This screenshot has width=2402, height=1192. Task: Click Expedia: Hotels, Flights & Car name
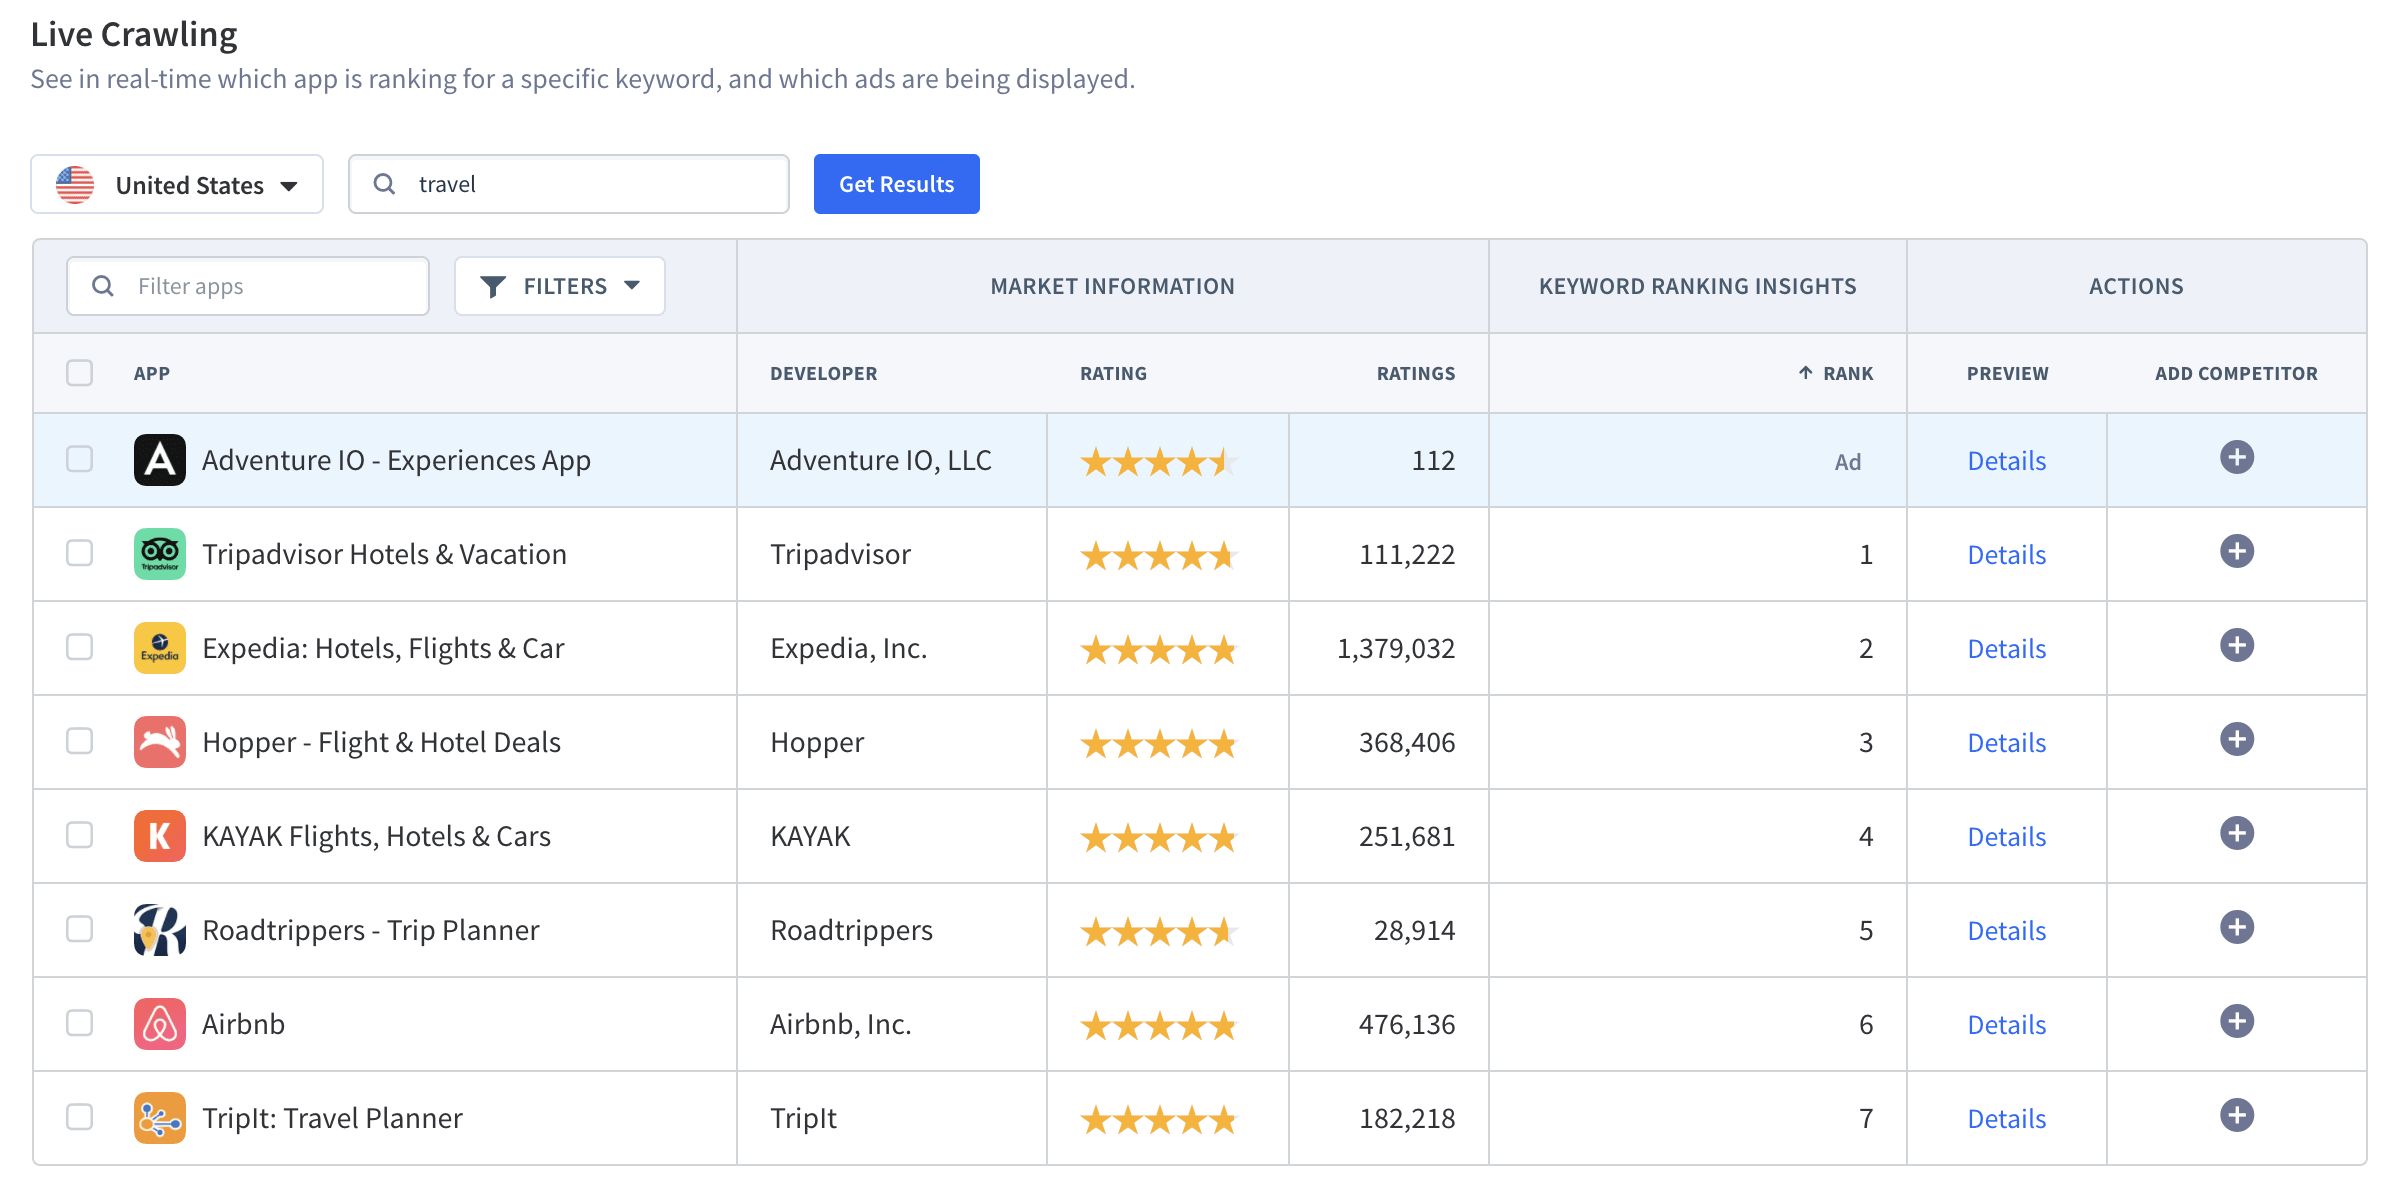click(x=384, y=648)
